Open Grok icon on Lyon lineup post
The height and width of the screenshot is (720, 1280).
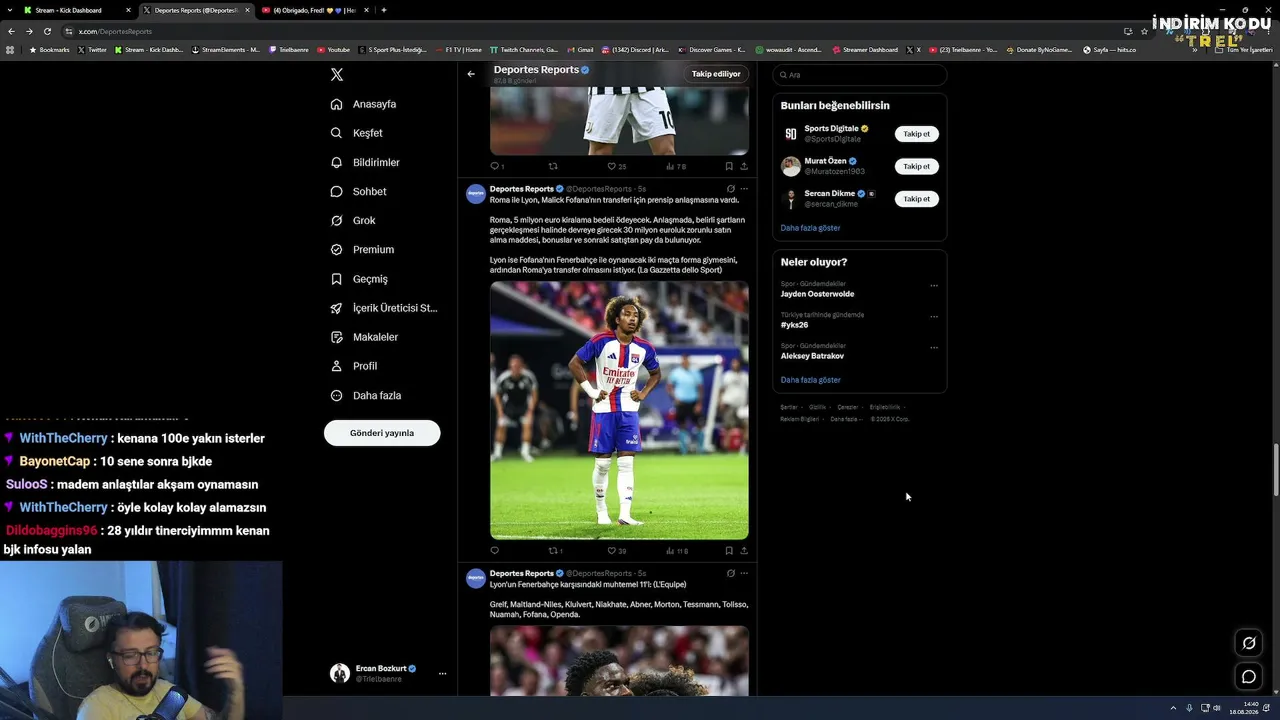(x=731, y=573)
